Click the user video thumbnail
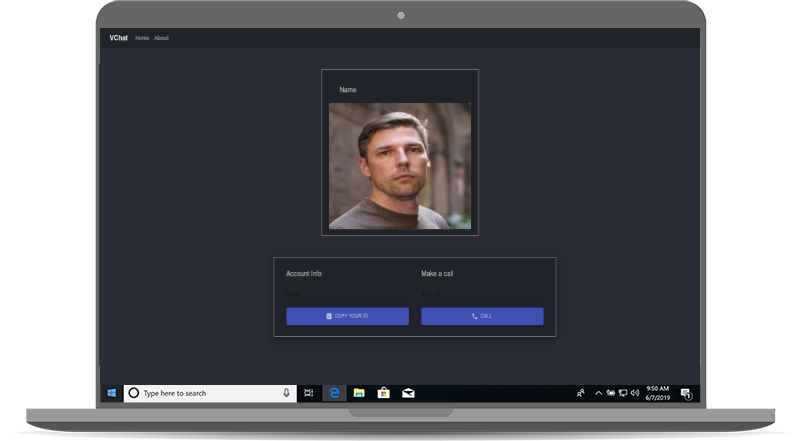800x441 pixels. pyautogui.click(x=400, y=166)
